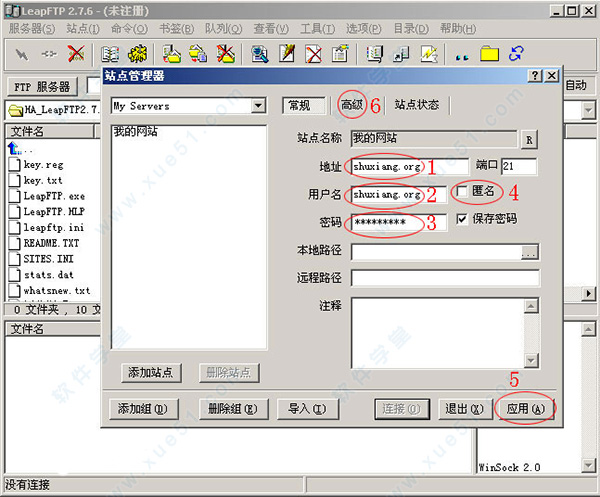
Task: Click the 注释 notes text area
Action: tap(438, 333)
